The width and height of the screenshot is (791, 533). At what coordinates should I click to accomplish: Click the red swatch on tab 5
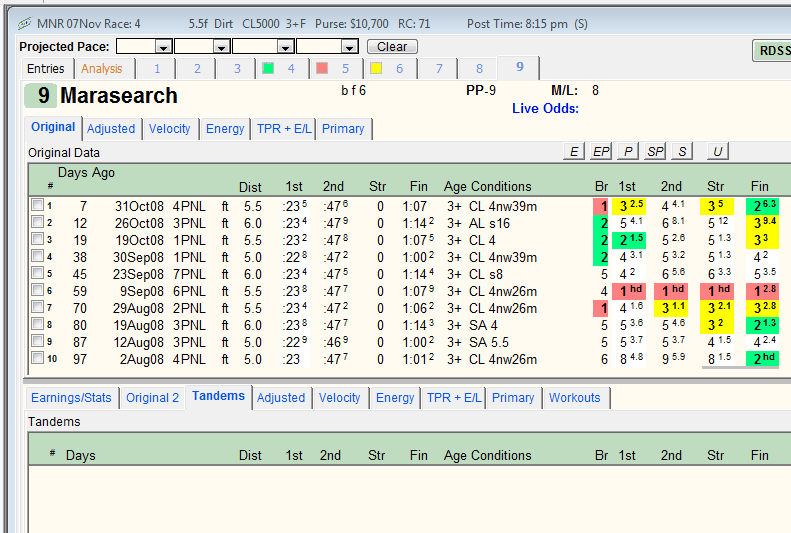point(322,68)
